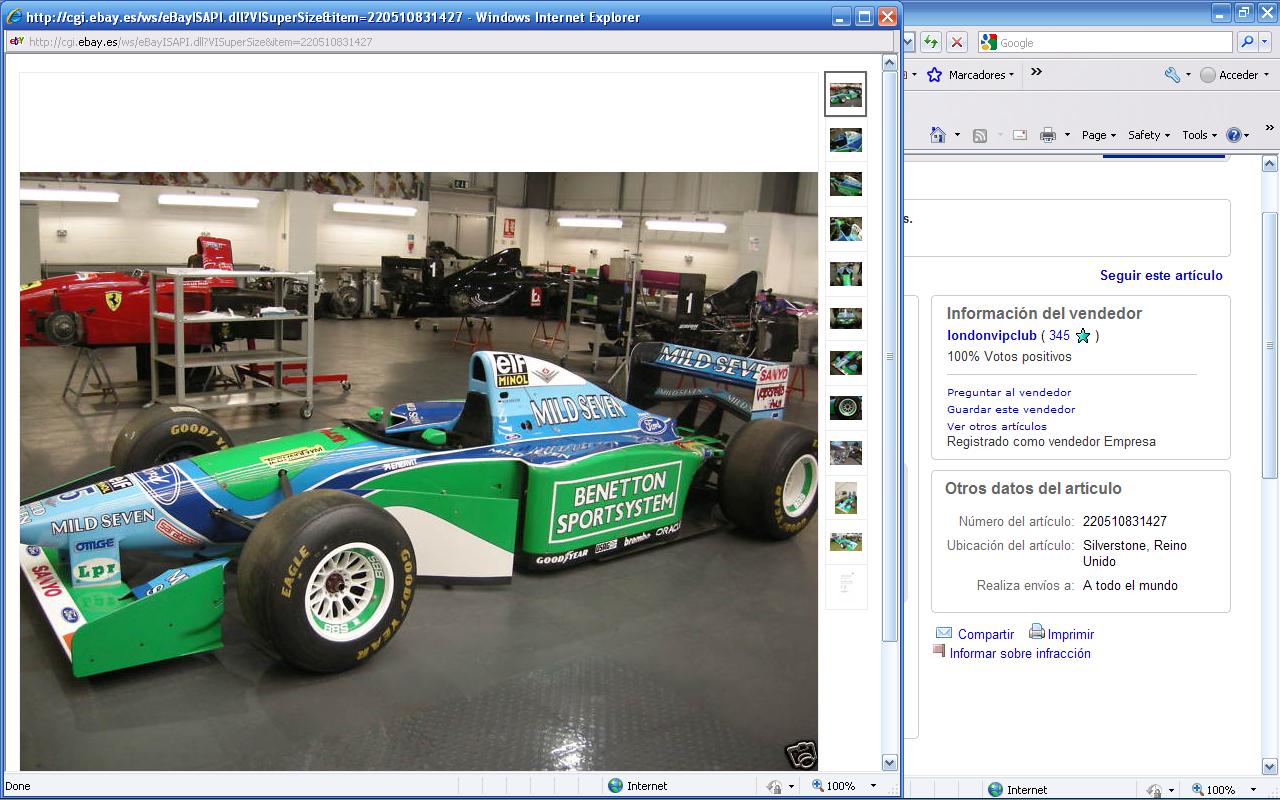Viewport: 1280px width, 800px height.
Task: Select the second thumbnail in the image strip
Action: 845,139
